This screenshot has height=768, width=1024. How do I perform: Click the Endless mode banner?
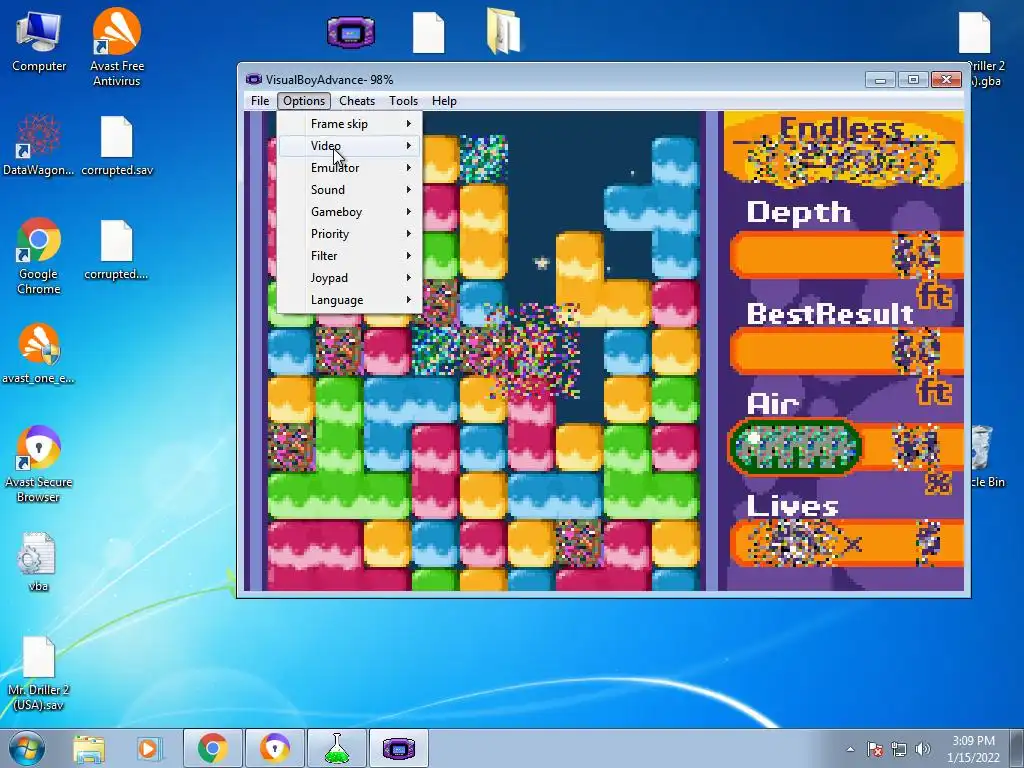click(842, 150)
